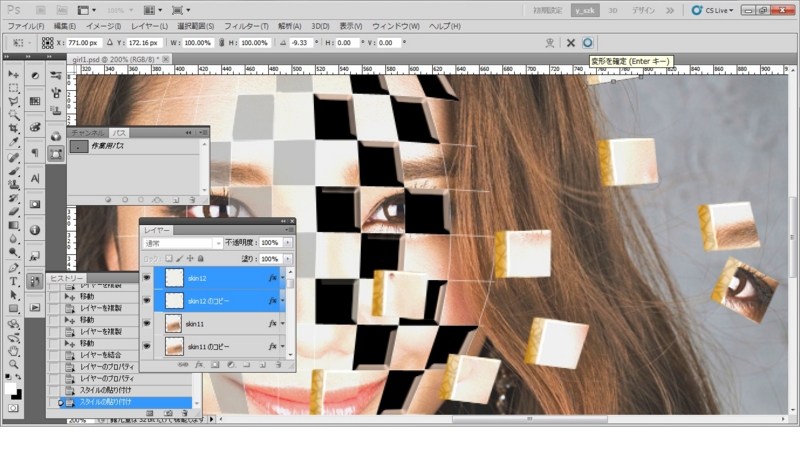
Task: Select the Brush tool
Action: tap(13, 171)
